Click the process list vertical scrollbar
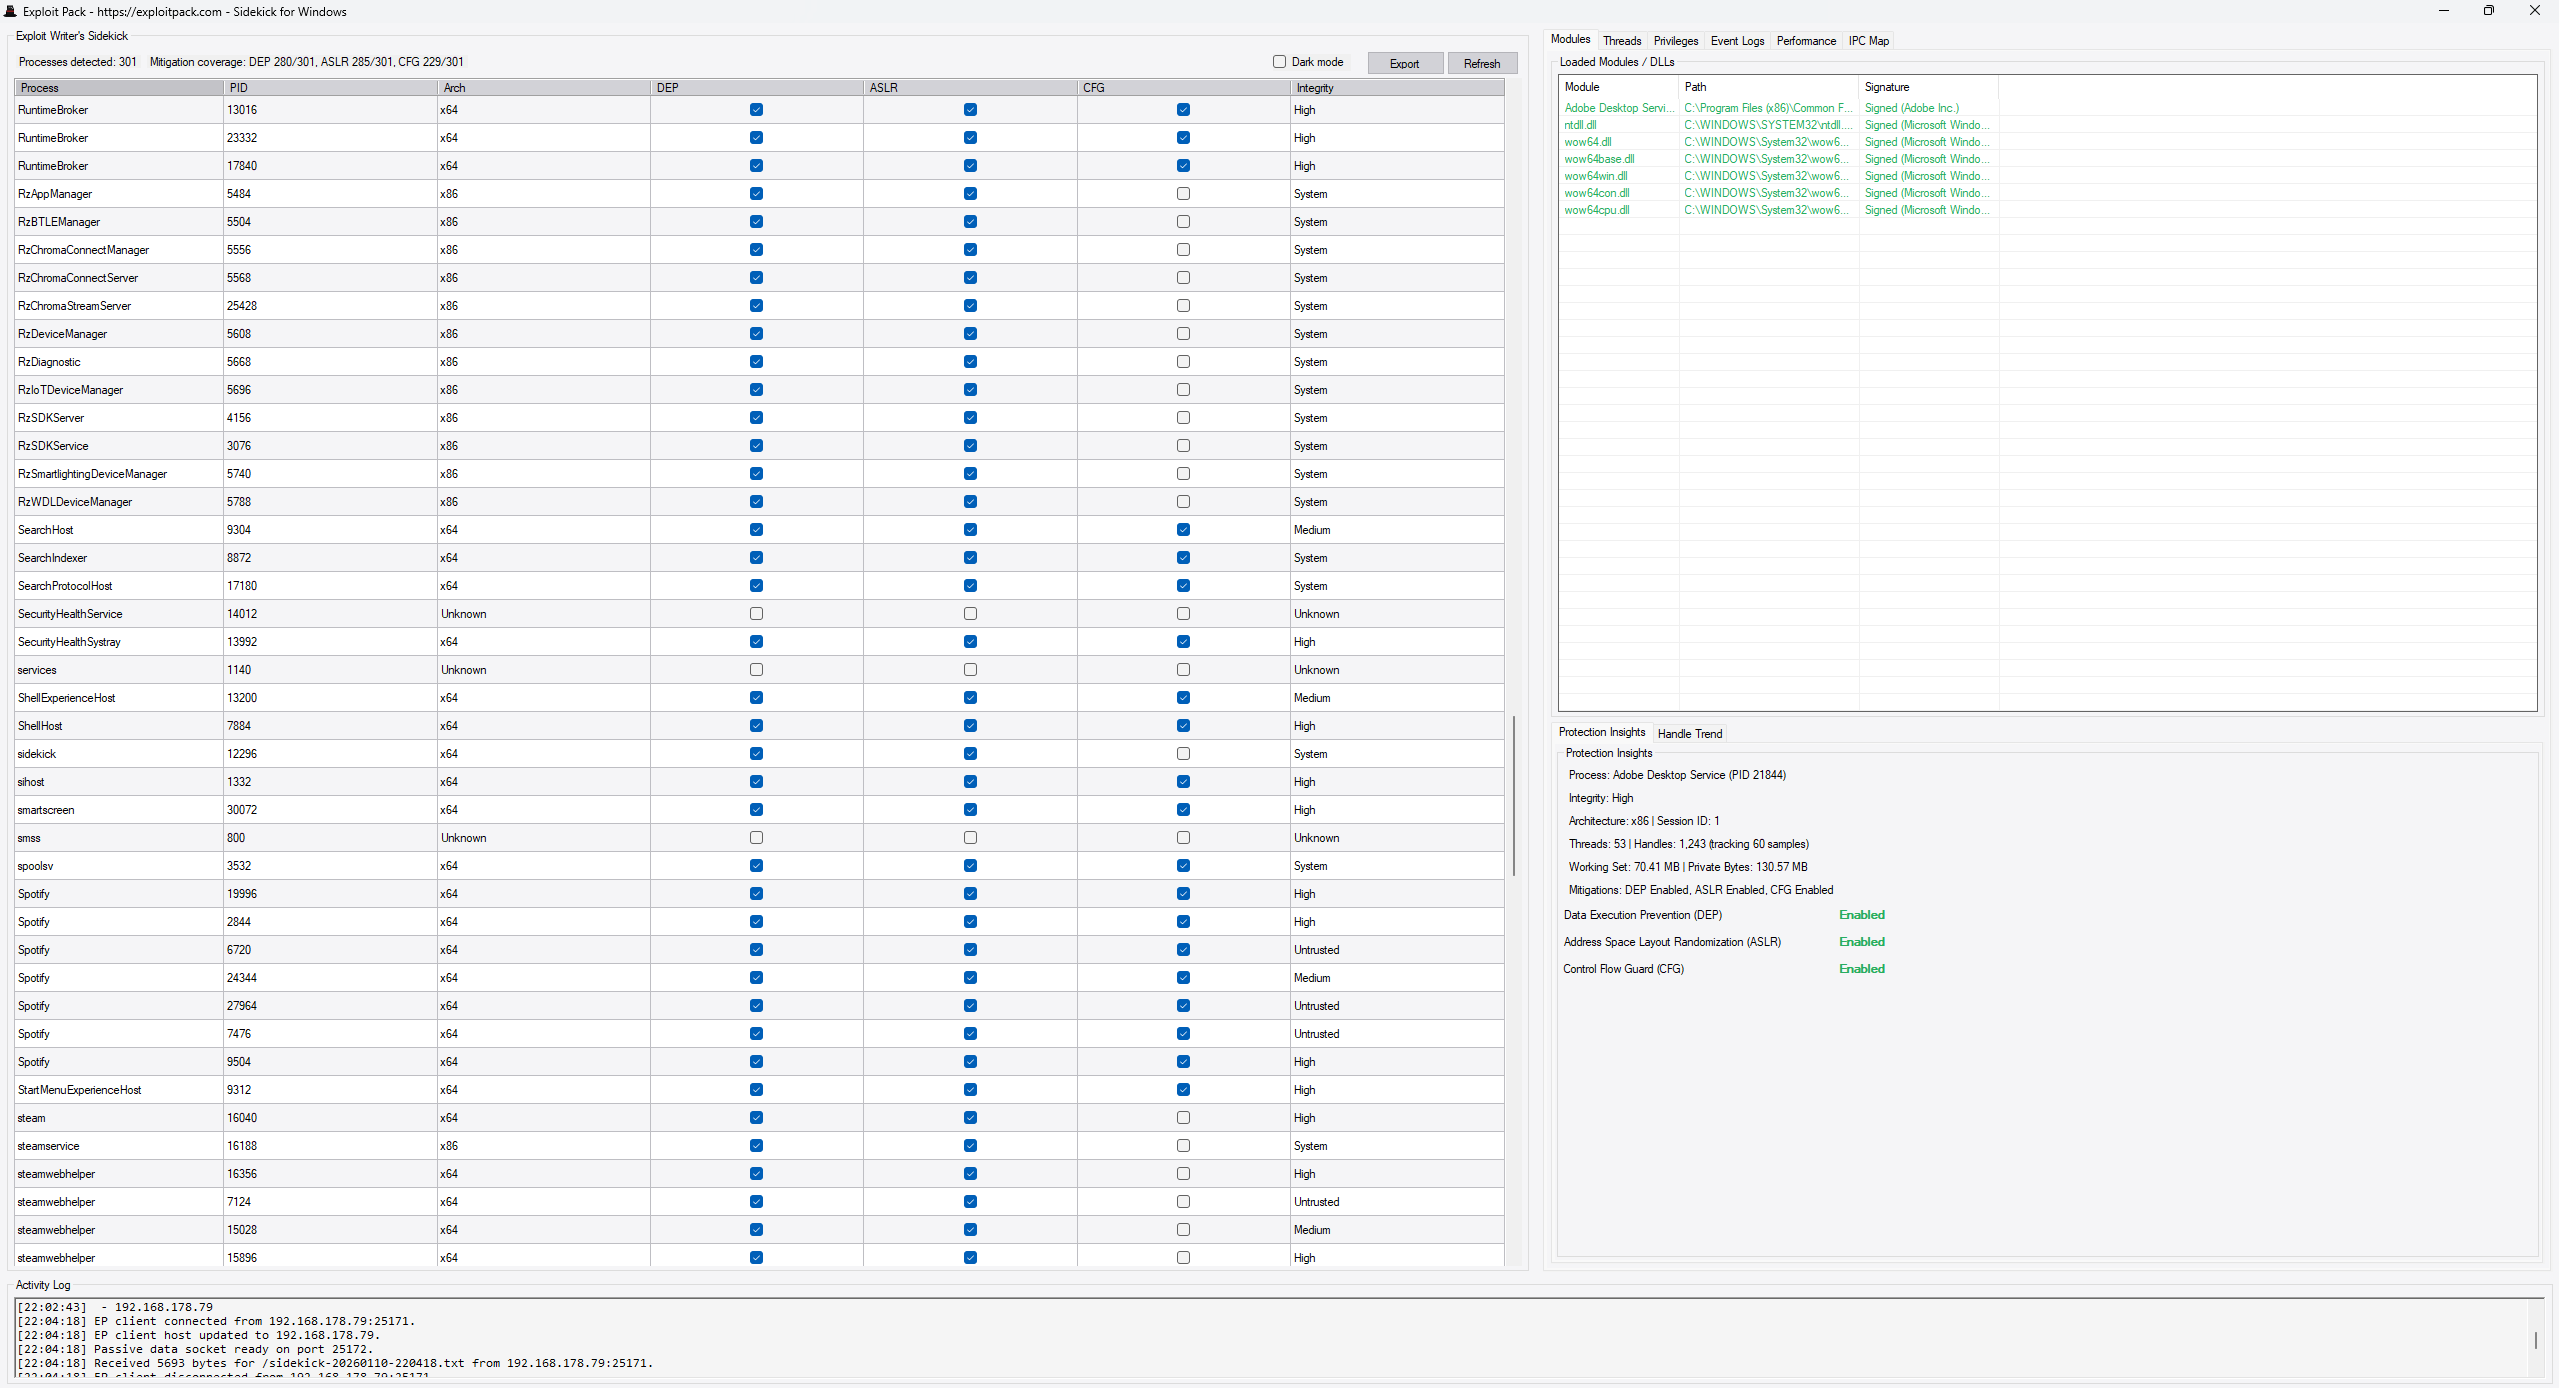The image size is (2559, 1388). (1513, 795)
